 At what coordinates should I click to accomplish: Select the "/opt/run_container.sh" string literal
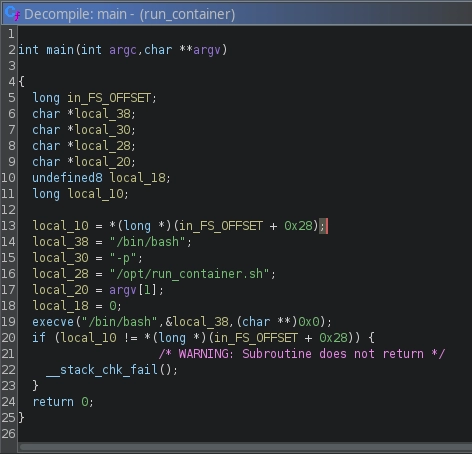[189, 274]
